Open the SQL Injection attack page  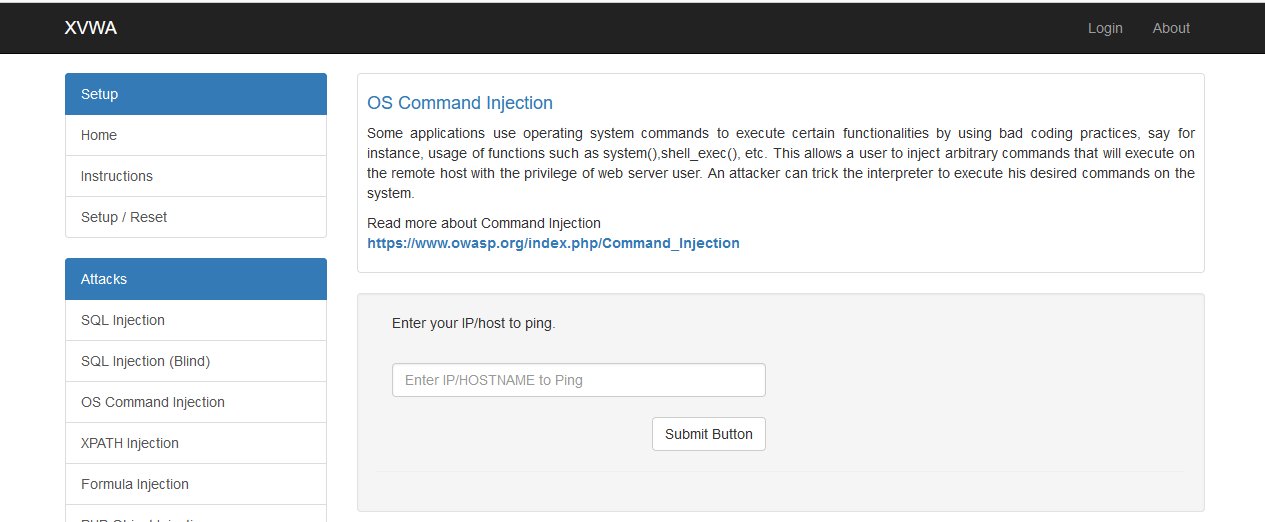point(196,320)
